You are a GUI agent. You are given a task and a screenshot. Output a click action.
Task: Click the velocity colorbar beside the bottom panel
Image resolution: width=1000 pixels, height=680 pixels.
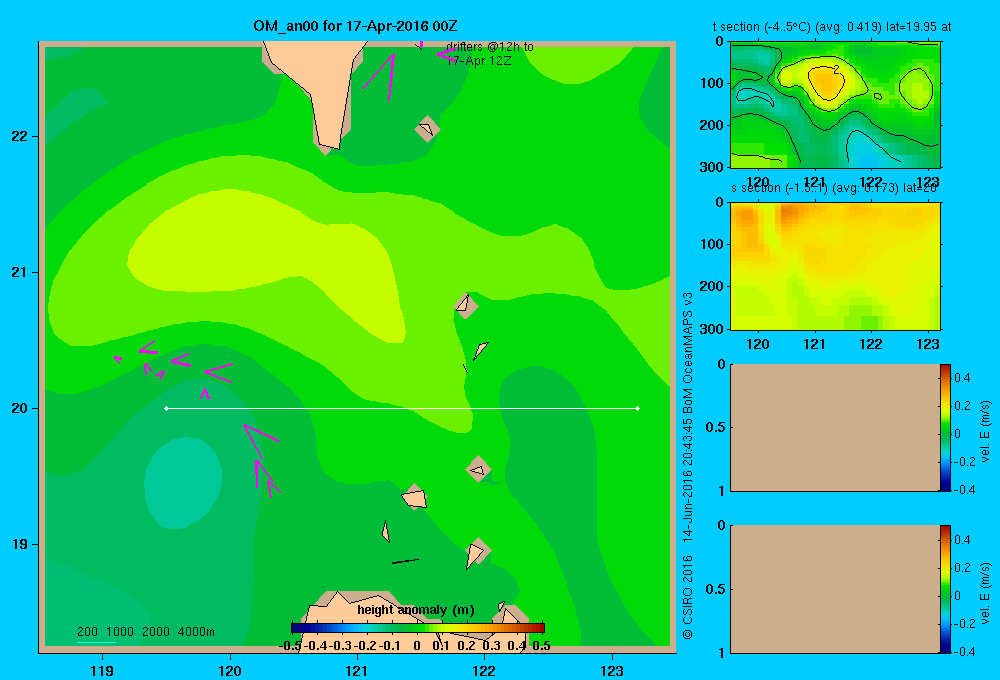point(945,589)
